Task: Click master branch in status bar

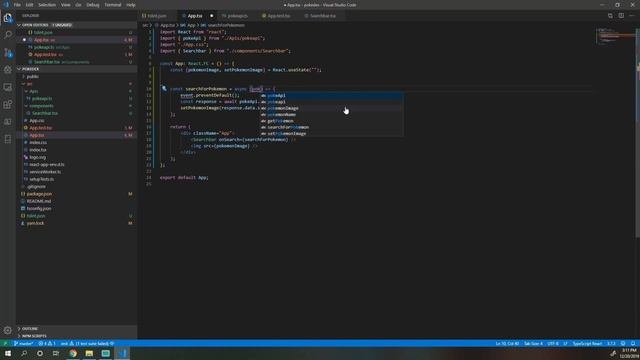Action: pos(23,344)
